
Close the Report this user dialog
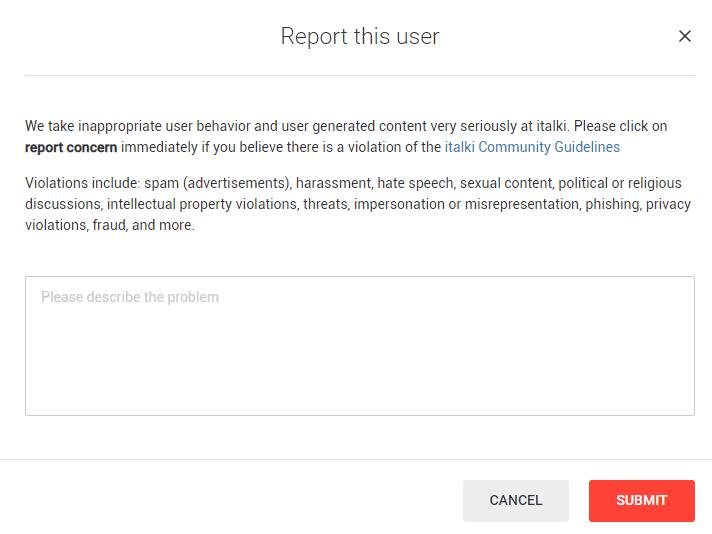click(685, 36)
